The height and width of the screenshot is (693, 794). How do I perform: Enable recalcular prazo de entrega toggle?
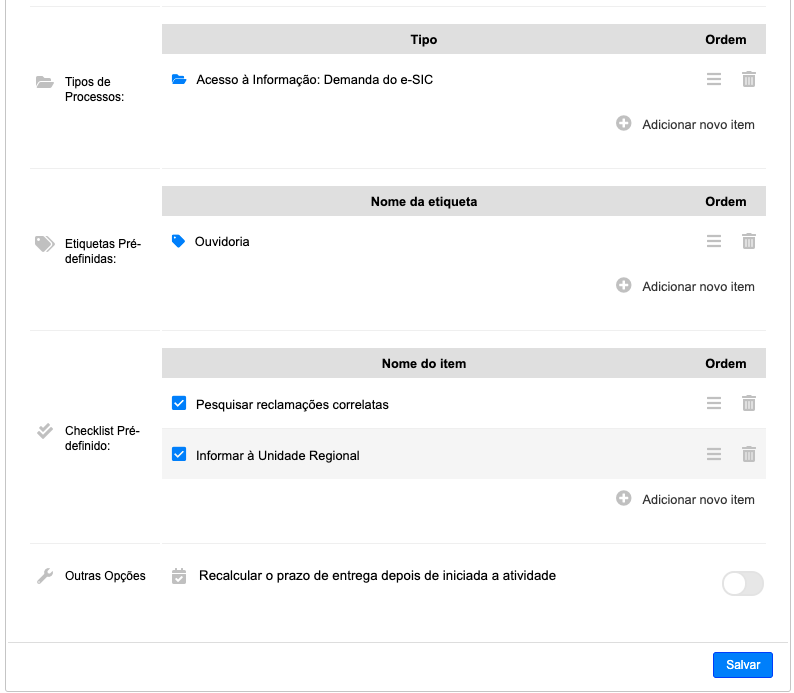[x=742, y=584]
